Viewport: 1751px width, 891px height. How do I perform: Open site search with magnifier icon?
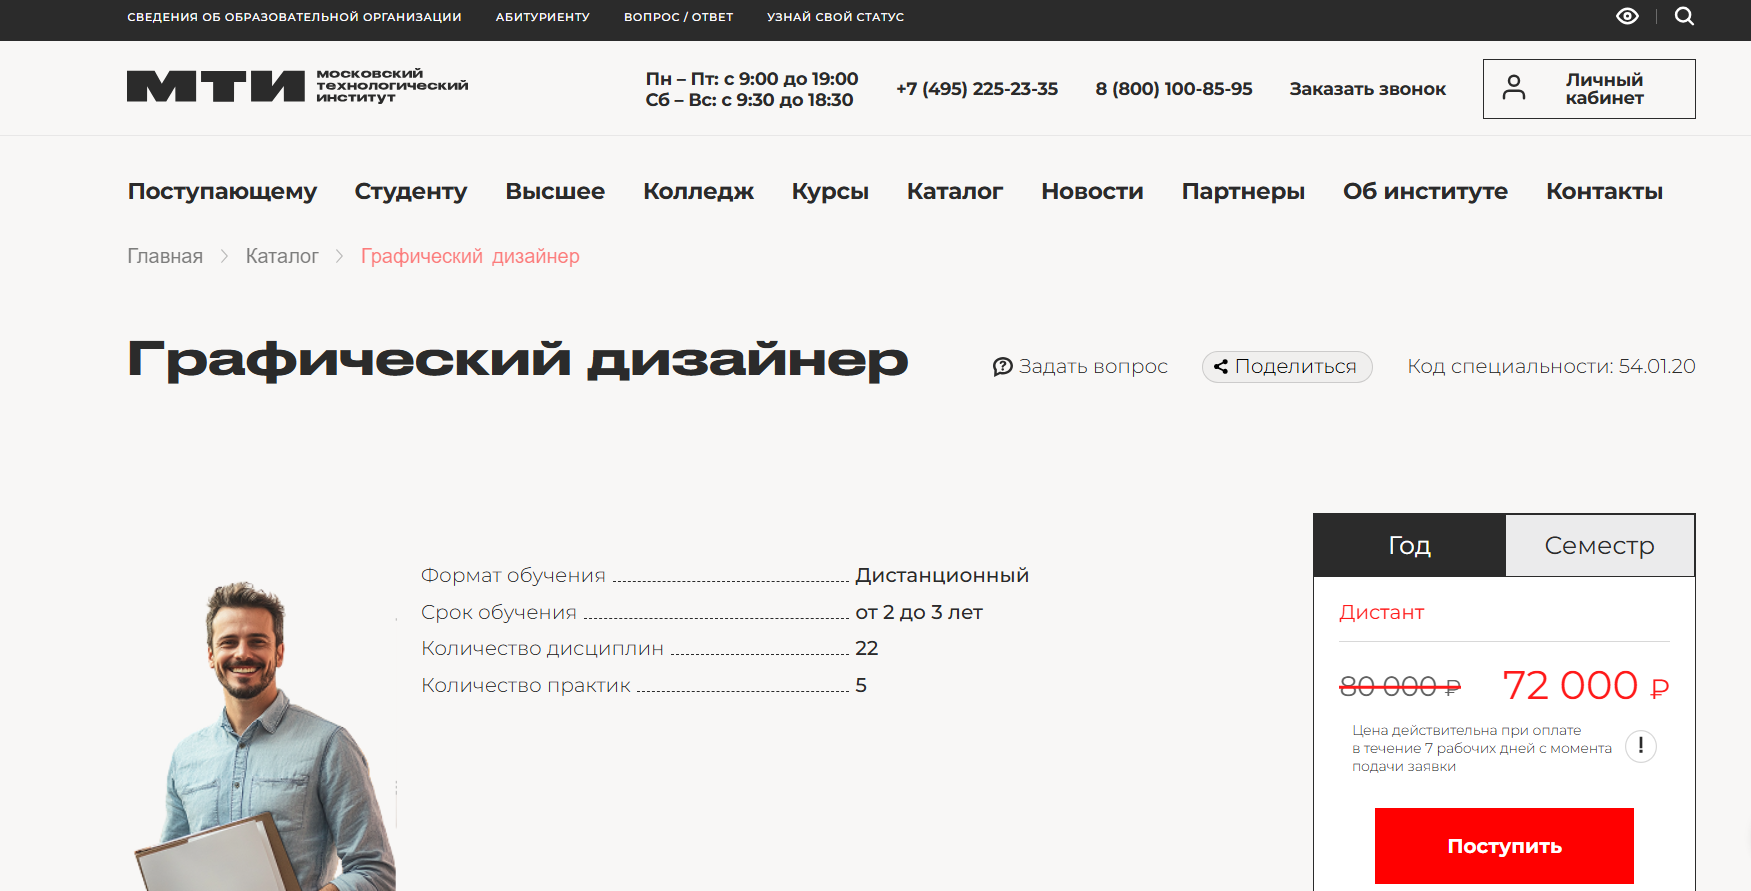pos(1684,16)
